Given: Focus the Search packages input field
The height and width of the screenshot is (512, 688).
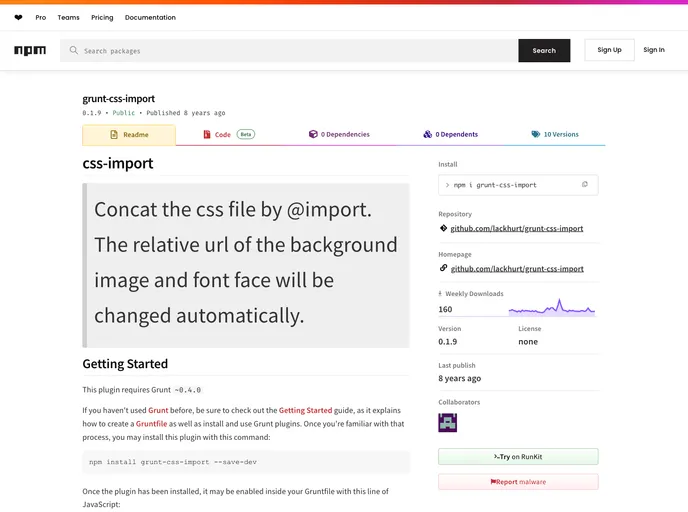Looking at the screenshot, I should [x=289, y=50].
